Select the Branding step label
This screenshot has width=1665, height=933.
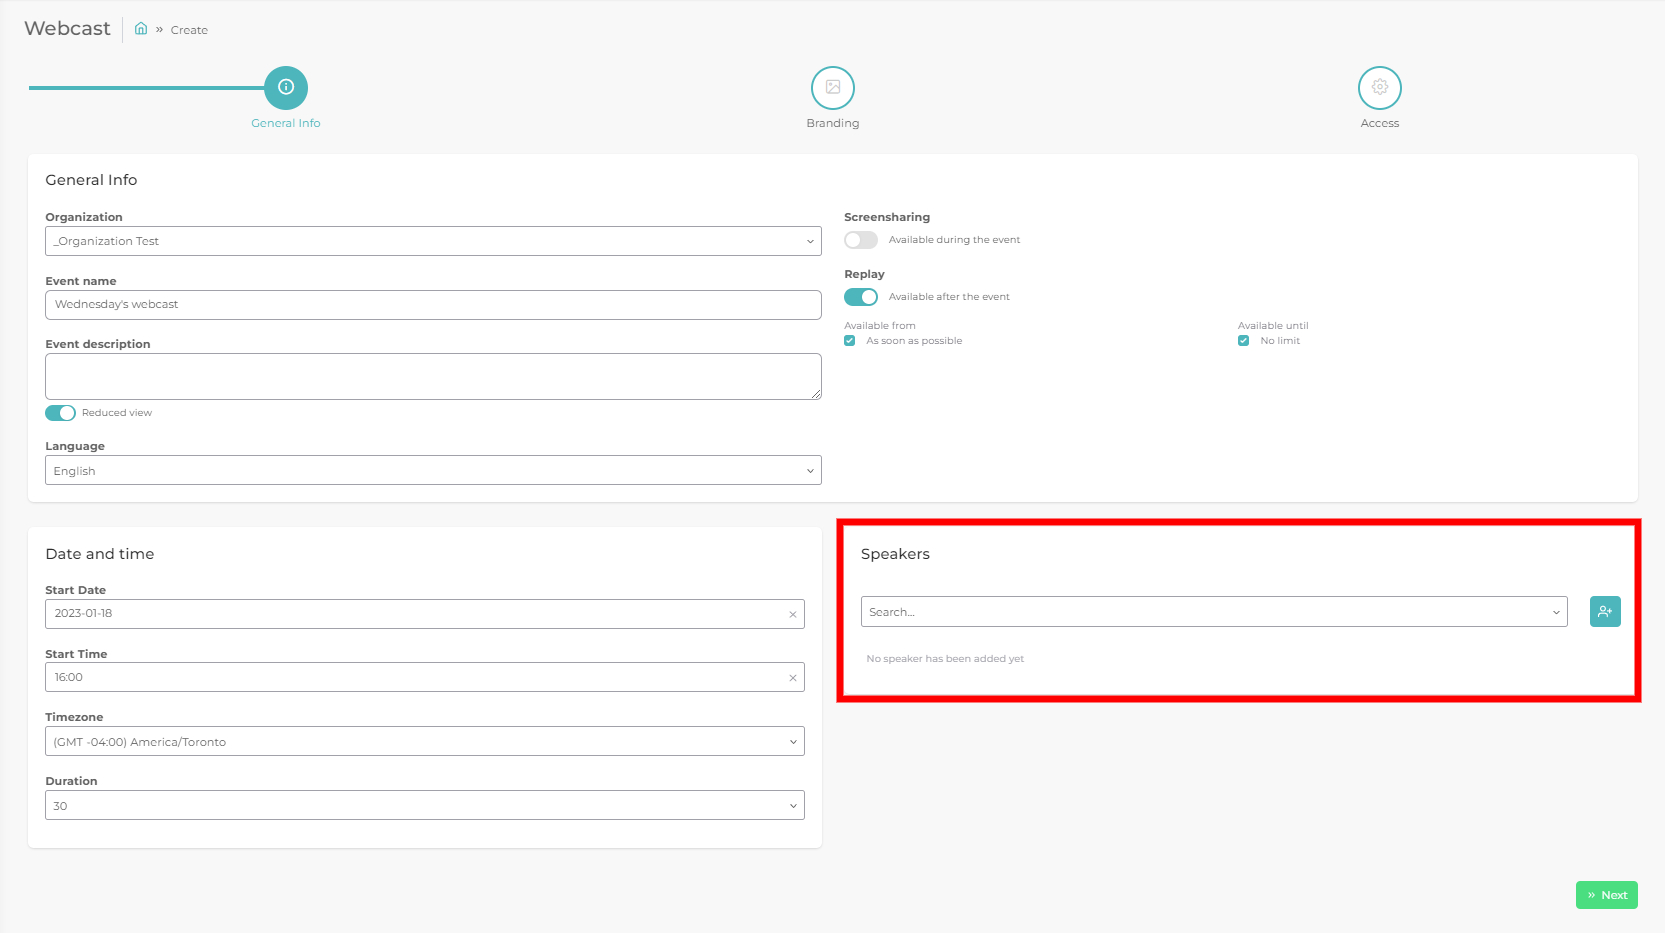tap(833, 123)
